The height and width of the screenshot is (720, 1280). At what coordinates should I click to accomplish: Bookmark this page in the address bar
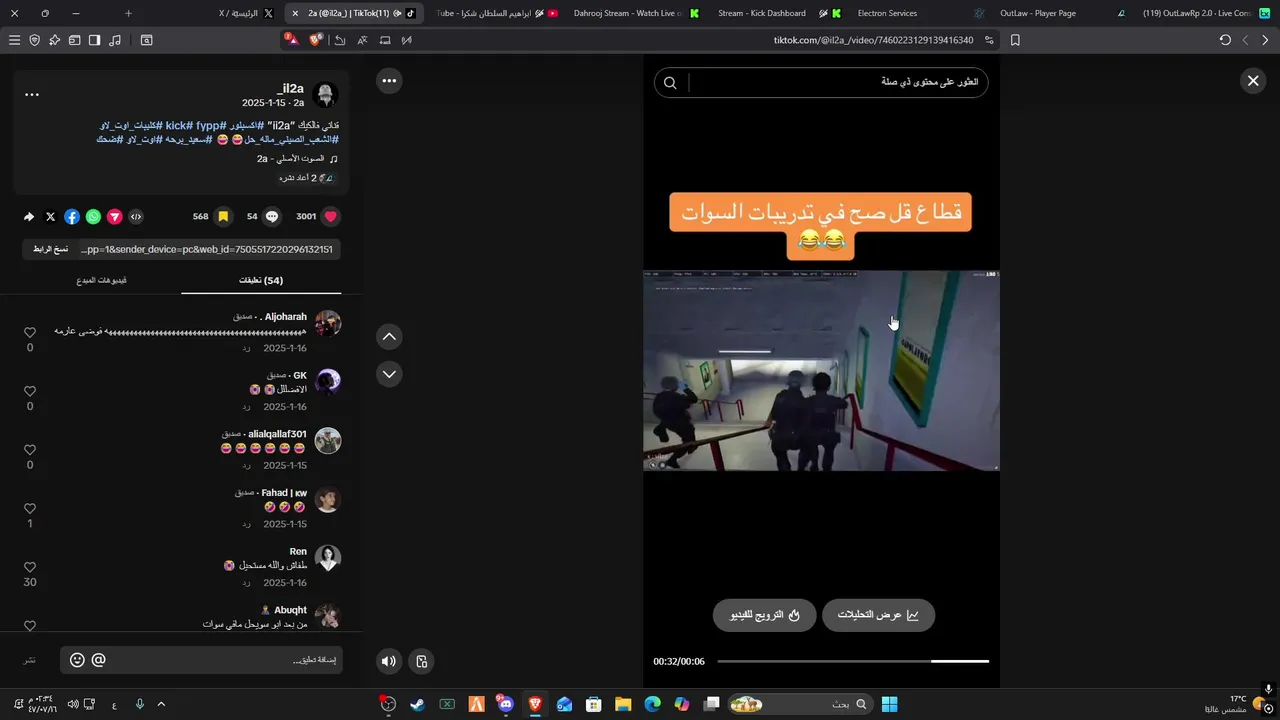point(1015,40)
